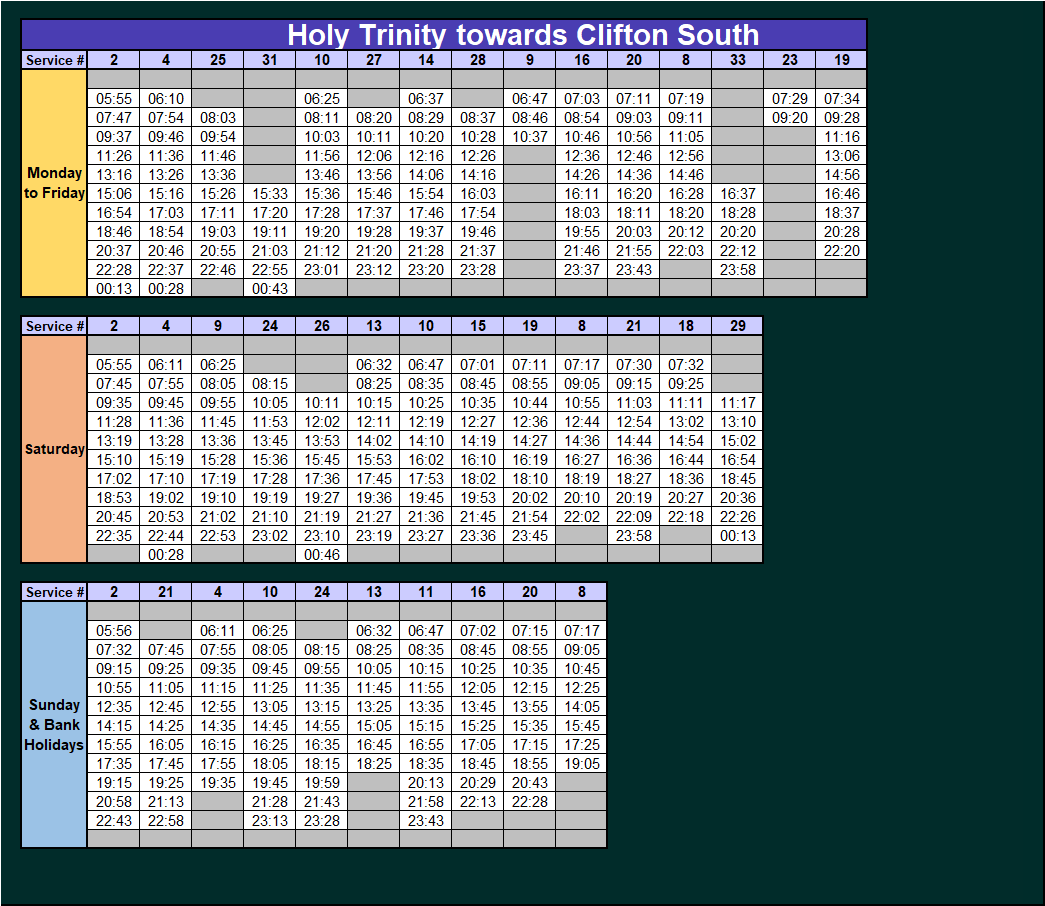This screenshot has height=906, width=1045.
Task: Click the 23:13 Sunday departure cell
Action: [270, 821]
